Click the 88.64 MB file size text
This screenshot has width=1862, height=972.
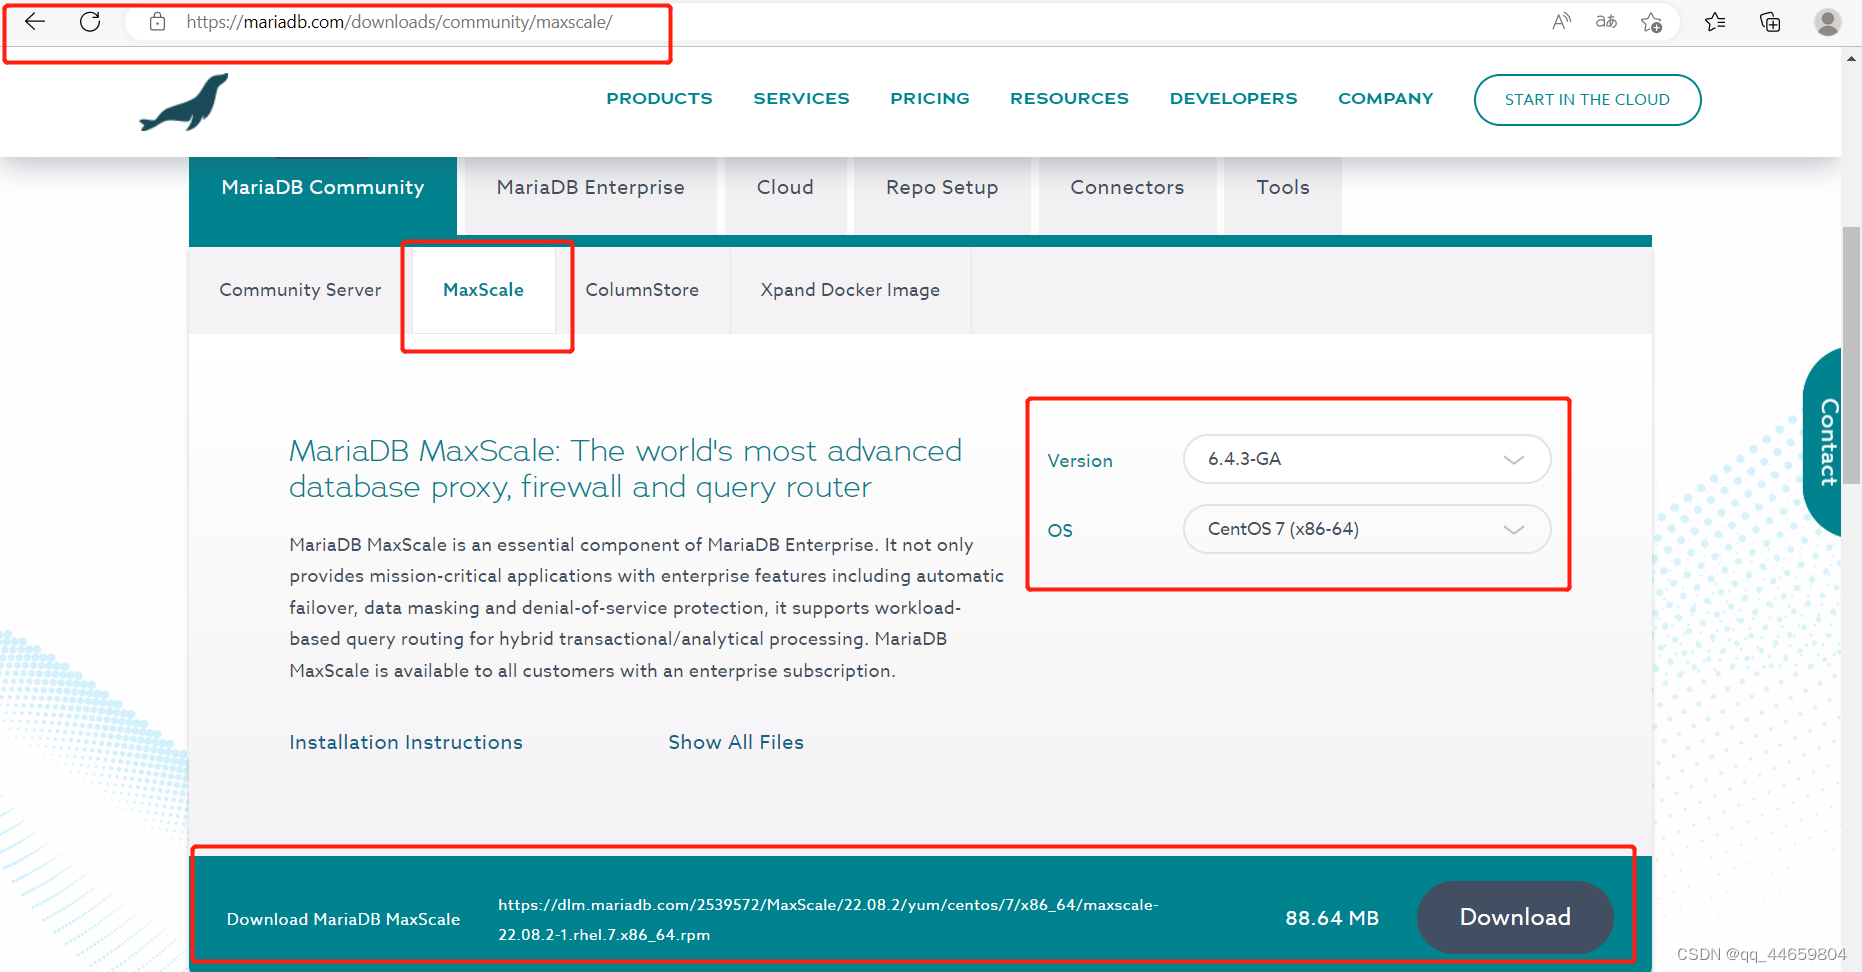1332,918
